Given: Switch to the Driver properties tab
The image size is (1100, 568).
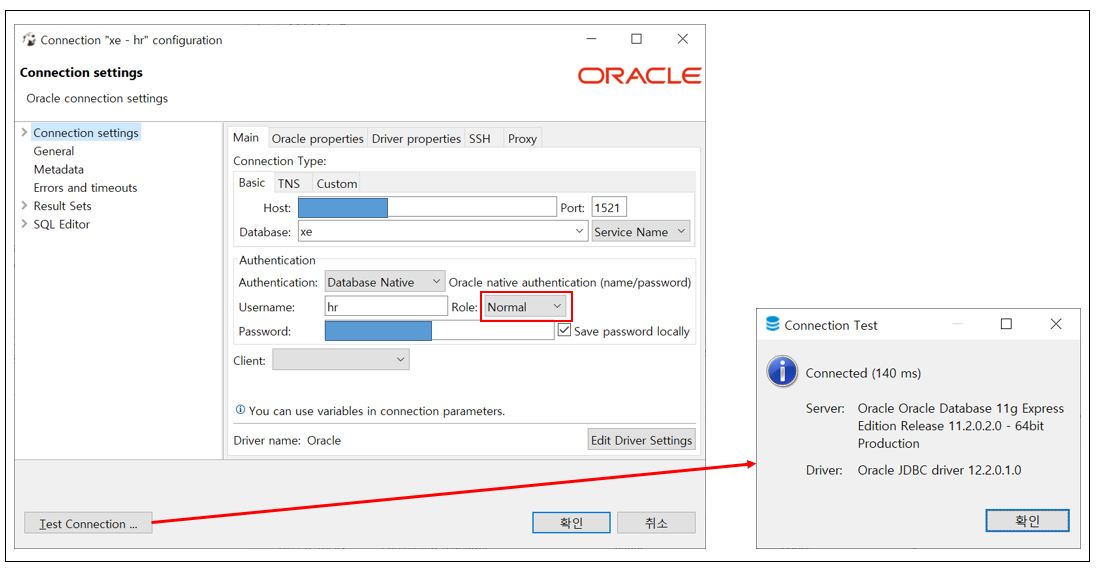Looking at the screenshot, I should point(416,139).
